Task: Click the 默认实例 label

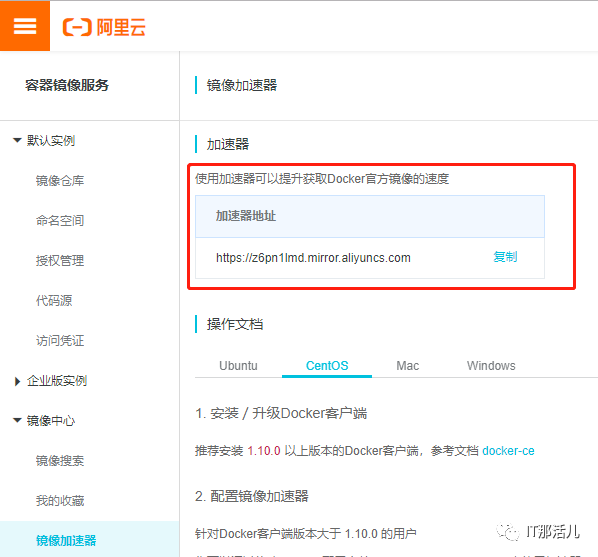Action: pos(51,140)
